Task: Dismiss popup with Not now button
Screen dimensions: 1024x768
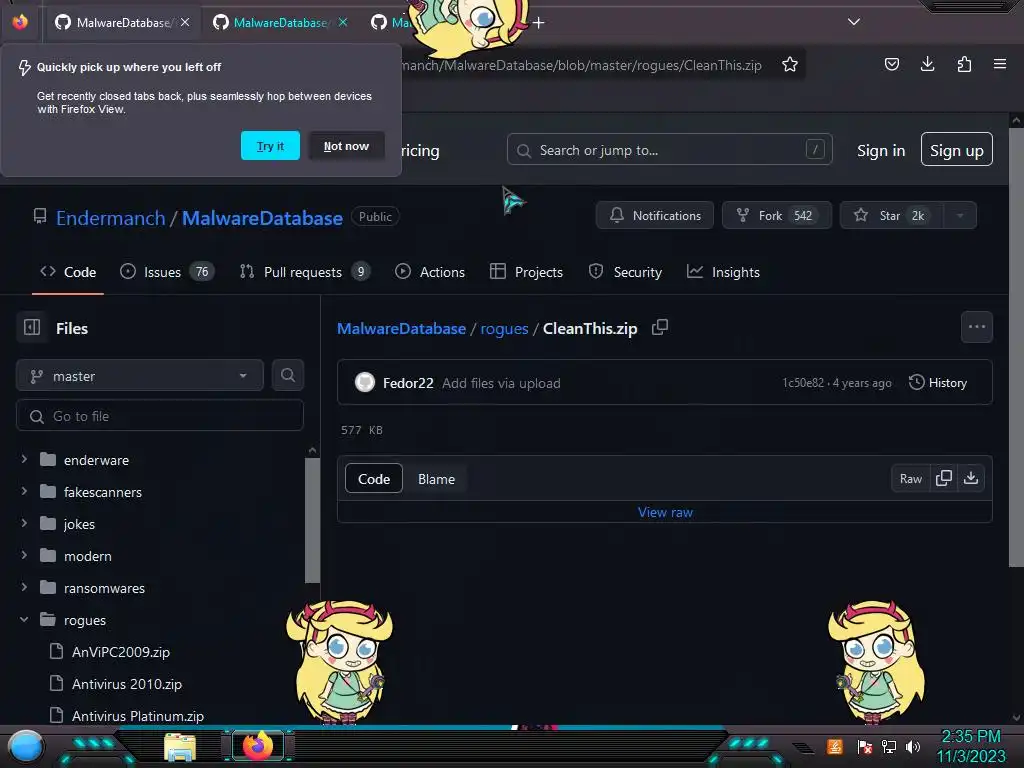Action: (346, 146)
